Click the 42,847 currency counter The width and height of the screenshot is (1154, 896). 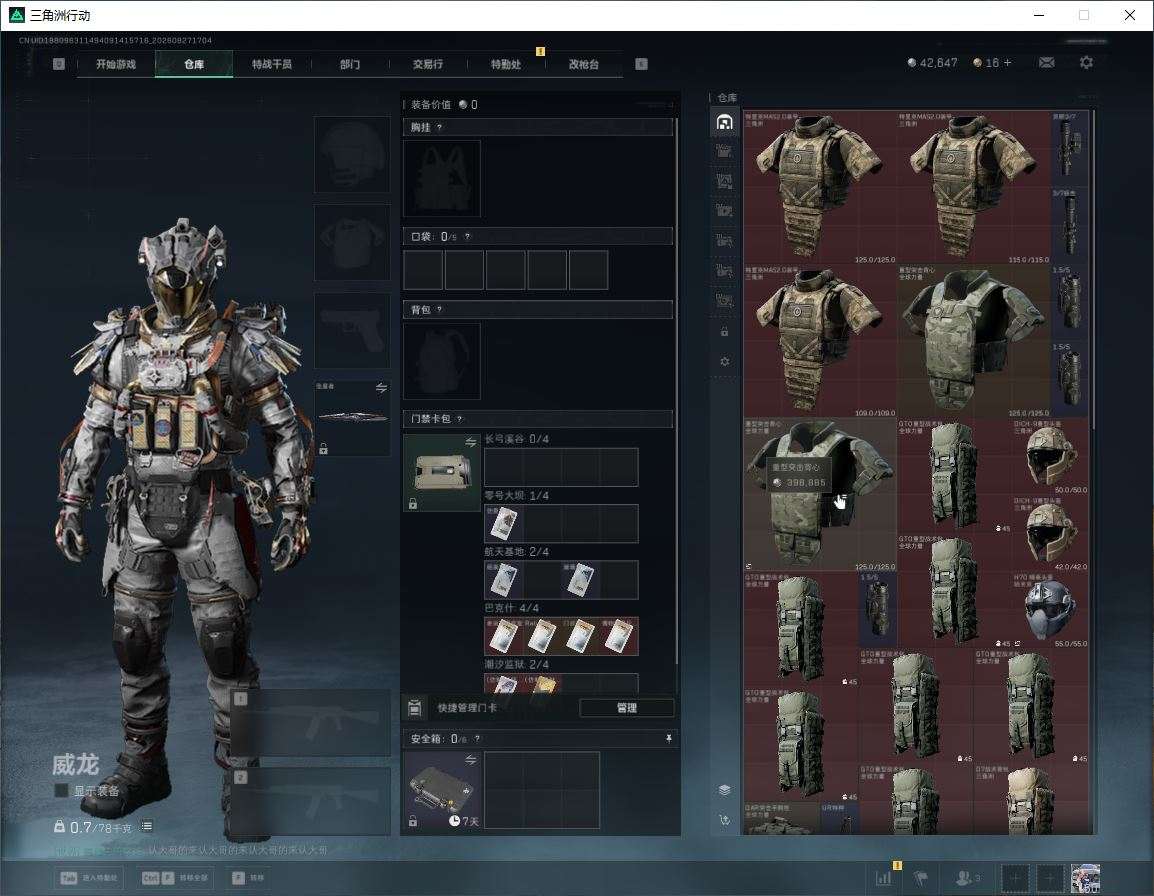(932, 63)
